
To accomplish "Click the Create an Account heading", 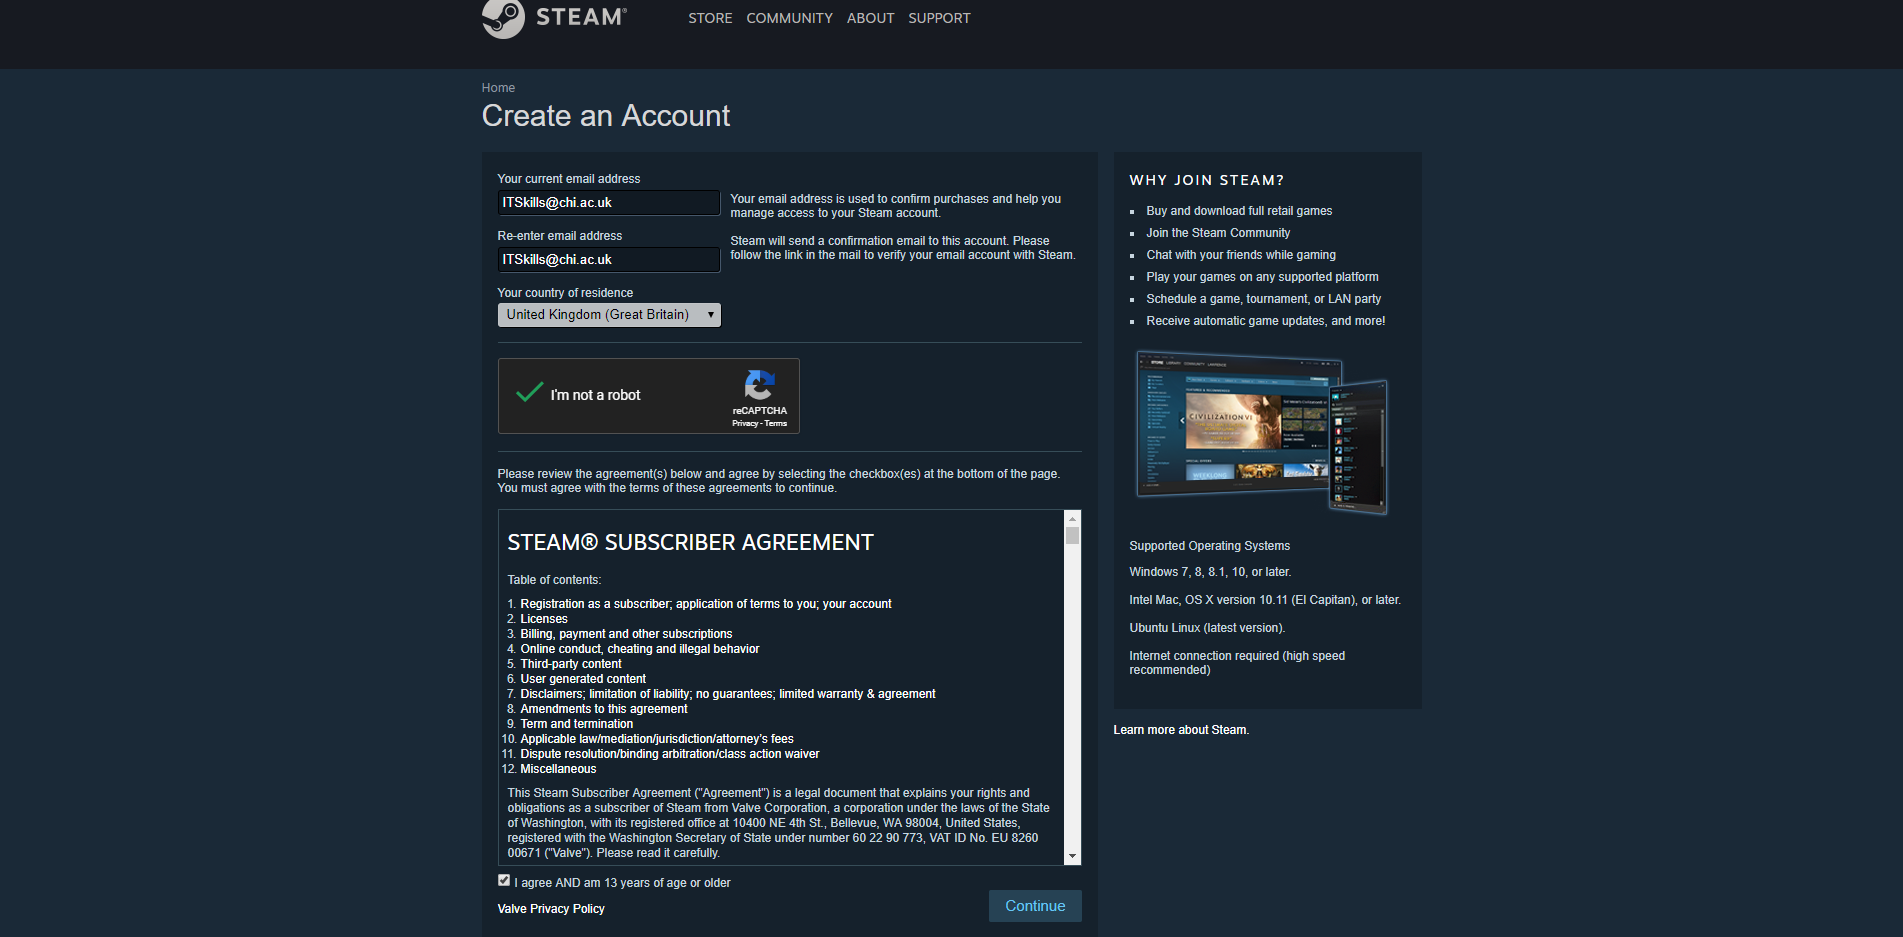I will pos(606,116).
